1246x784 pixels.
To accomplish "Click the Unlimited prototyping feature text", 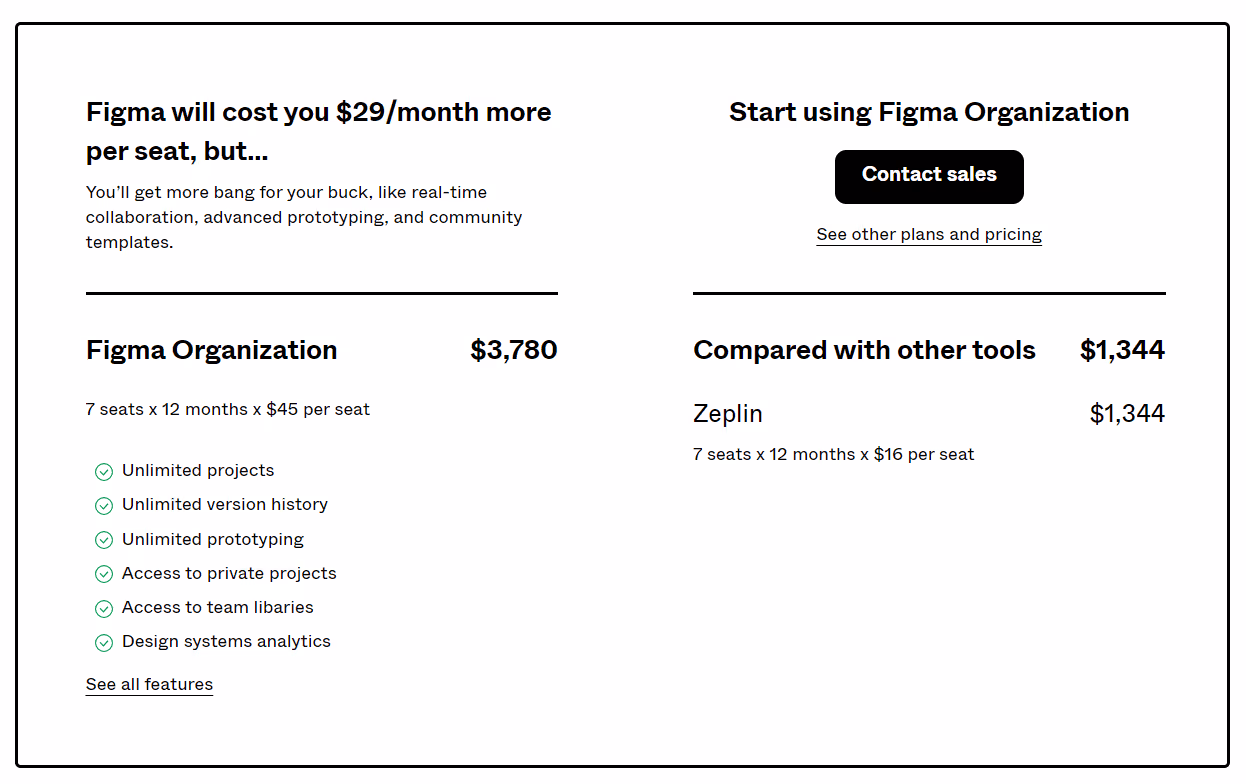I will point(213,539).
